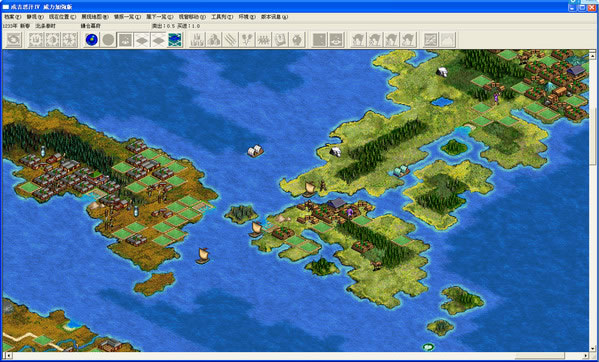Select the white-sailed ship in the strait

[255, 151]
